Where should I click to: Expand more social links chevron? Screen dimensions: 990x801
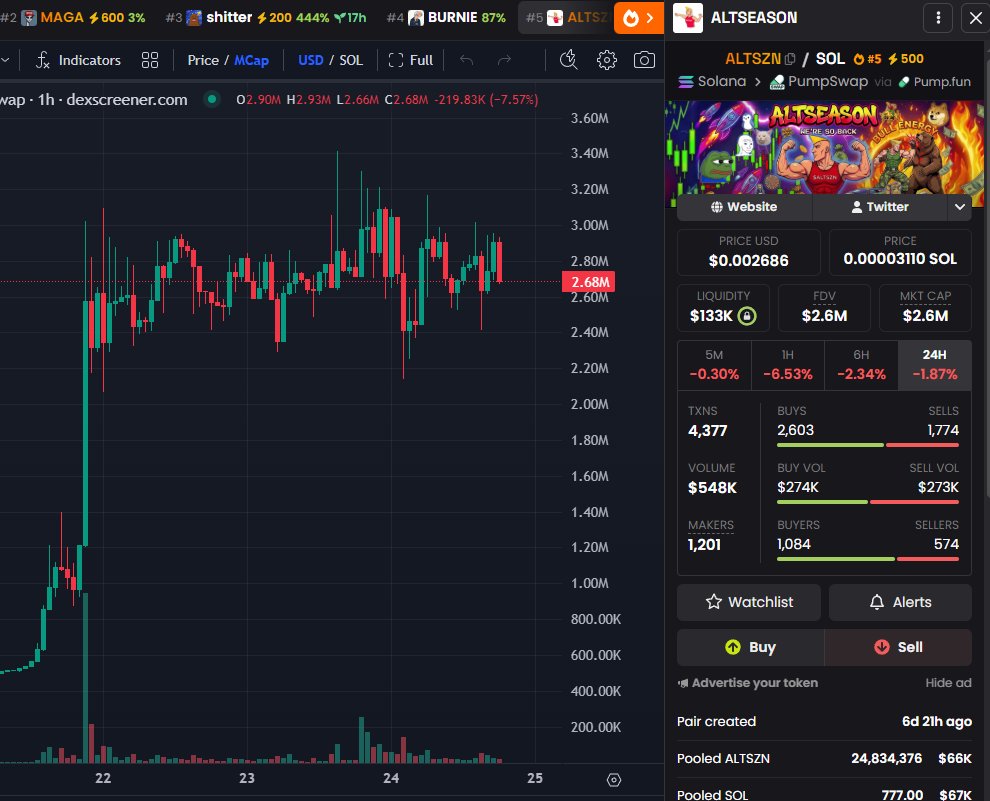(x=960, y=207)
